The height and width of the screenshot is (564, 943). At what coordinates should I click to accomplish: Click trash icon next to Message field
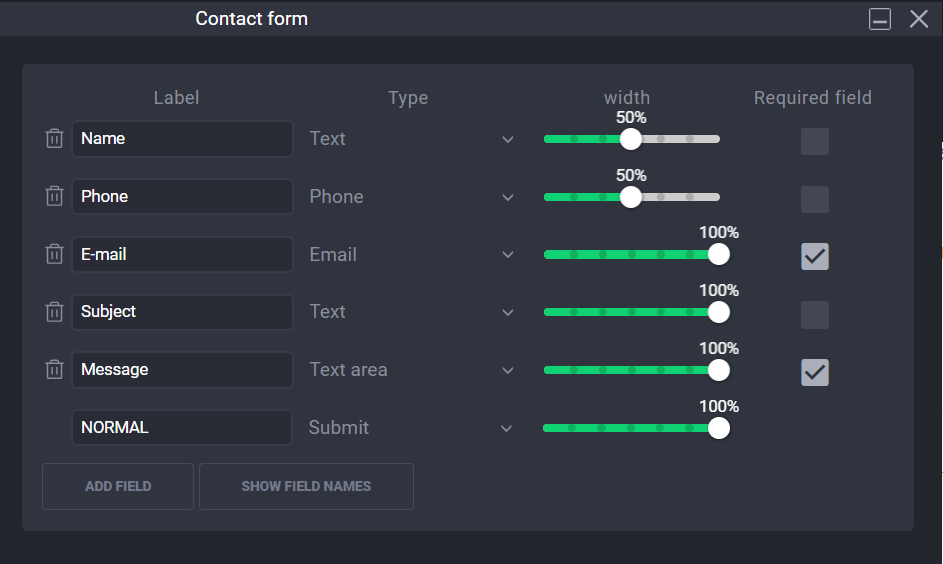pos(55,370)
